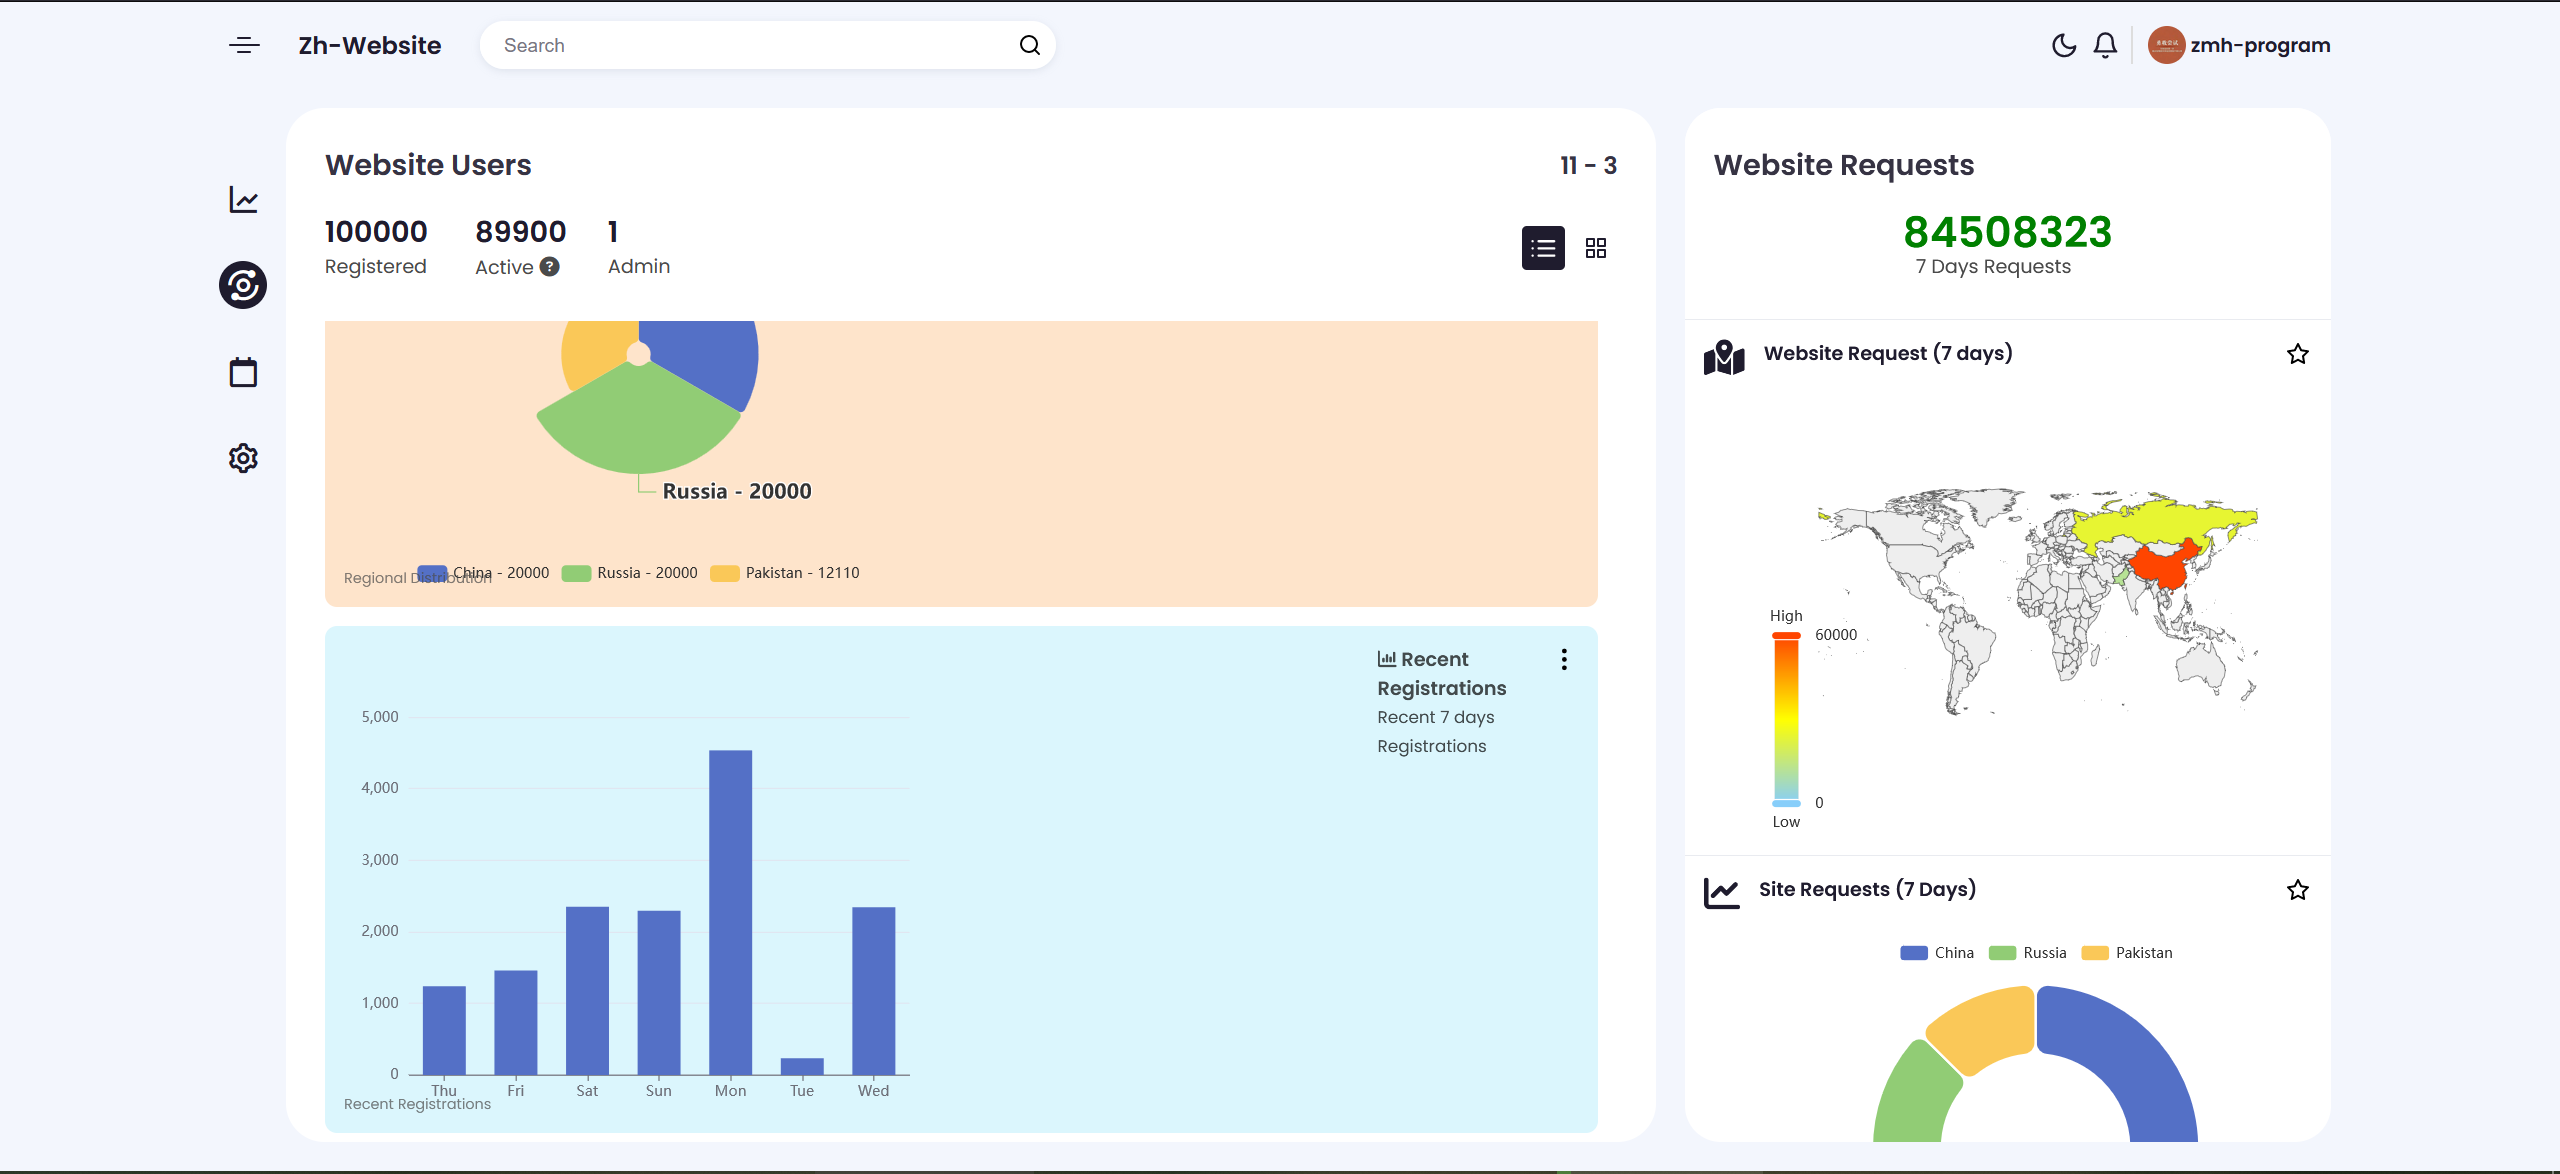
Task: Open the line chart sidebar page
Action: click(243, 200)
